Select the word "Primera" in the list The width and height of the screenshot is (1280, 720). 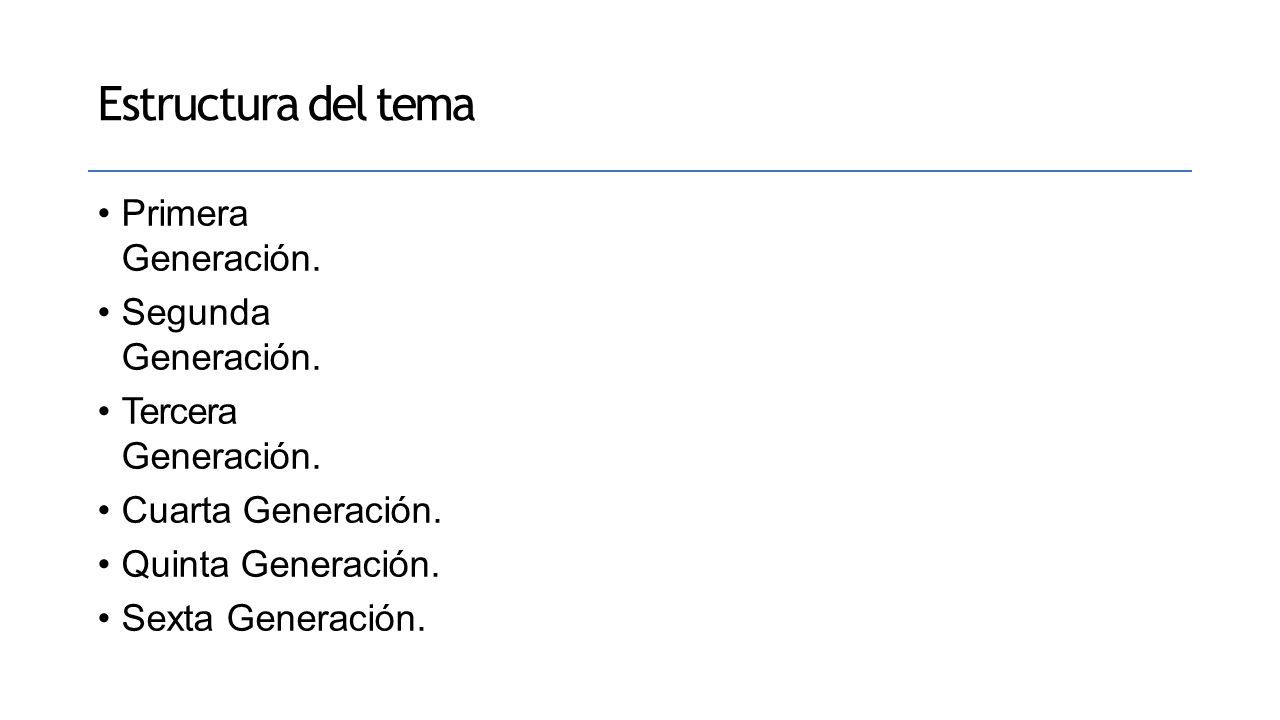coord(185,213)
